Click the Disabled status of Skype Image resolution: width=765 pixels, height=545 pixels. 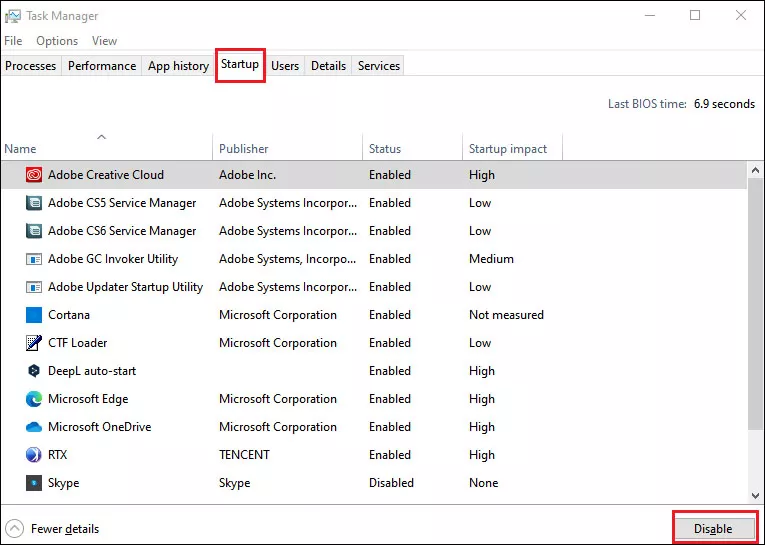tap(391, 483)
